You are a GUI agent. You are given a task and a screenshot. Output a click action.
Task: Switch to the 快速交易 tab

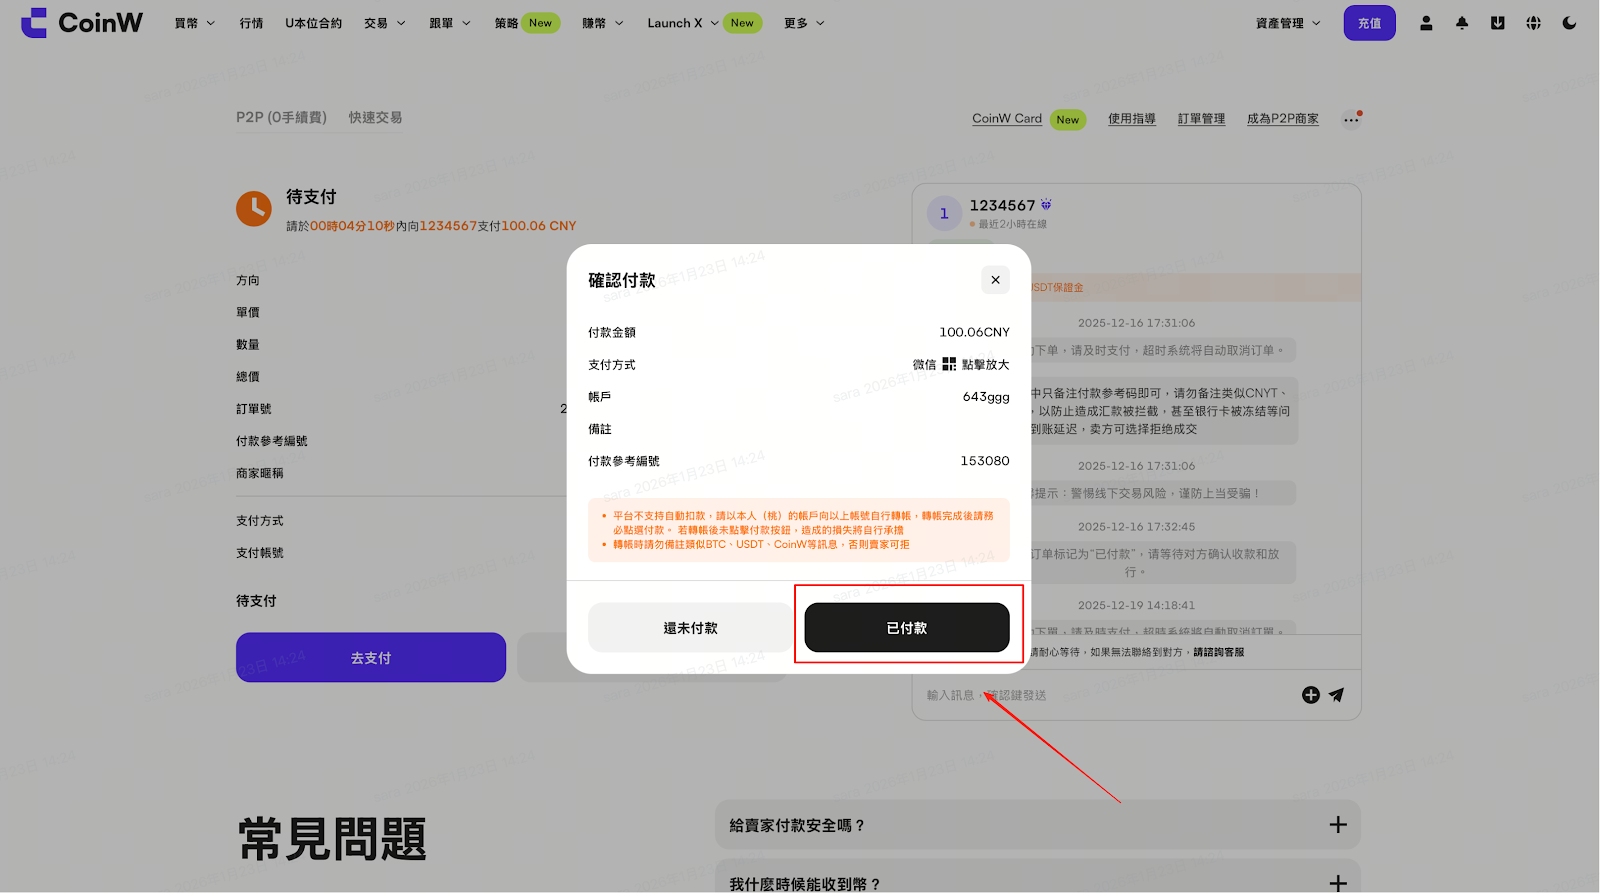[x=375, y=118]
